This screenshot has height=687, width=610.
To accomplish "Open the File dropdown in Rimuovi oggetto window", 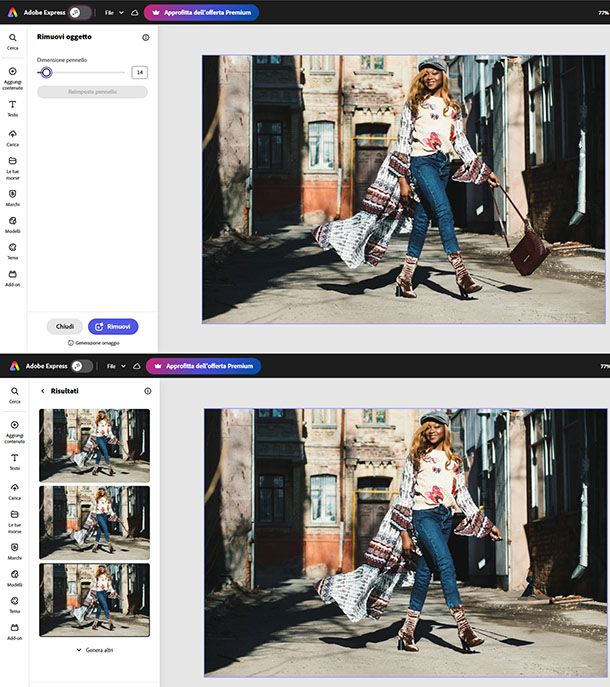I will [x=114, y=13].
